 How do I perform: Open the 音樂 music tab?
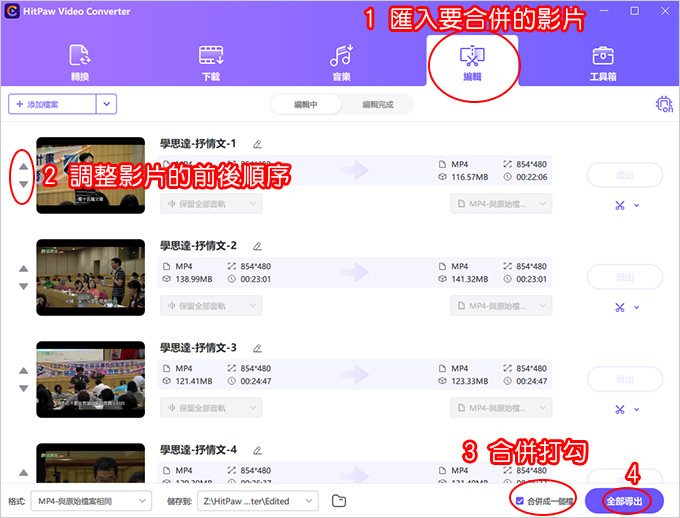coord(342,62)
